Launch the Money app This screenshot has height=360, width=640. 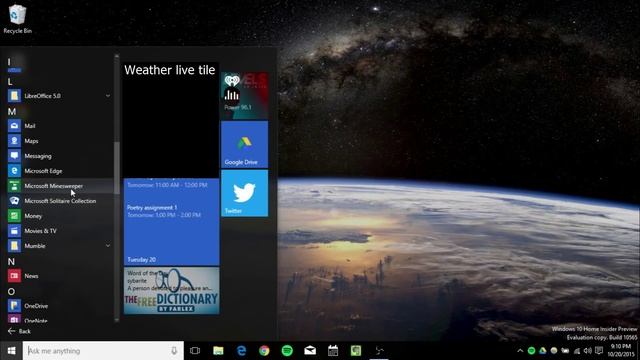click(59, 216)
